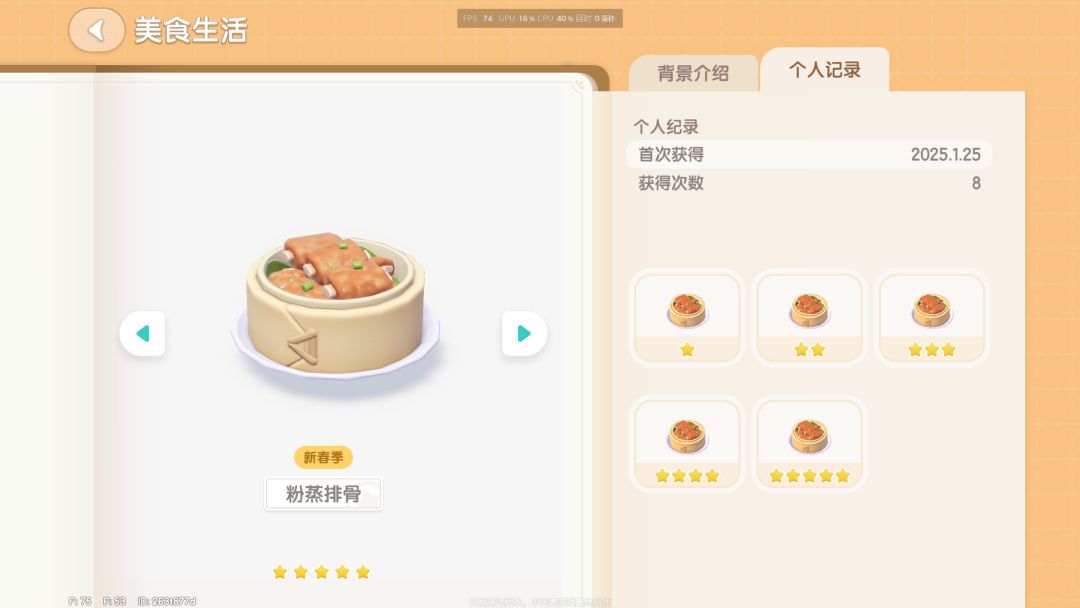Select the three-star 粉蒸排骨 card
Viewport: 1080px width, 608px height.
[932, 317]
